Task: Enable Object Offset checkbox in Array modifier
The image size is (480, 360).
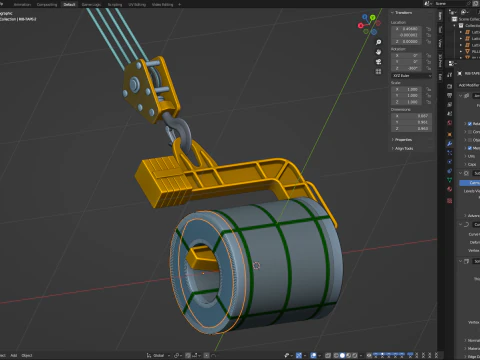Action: pyautogui.click(x=470, y=140)
